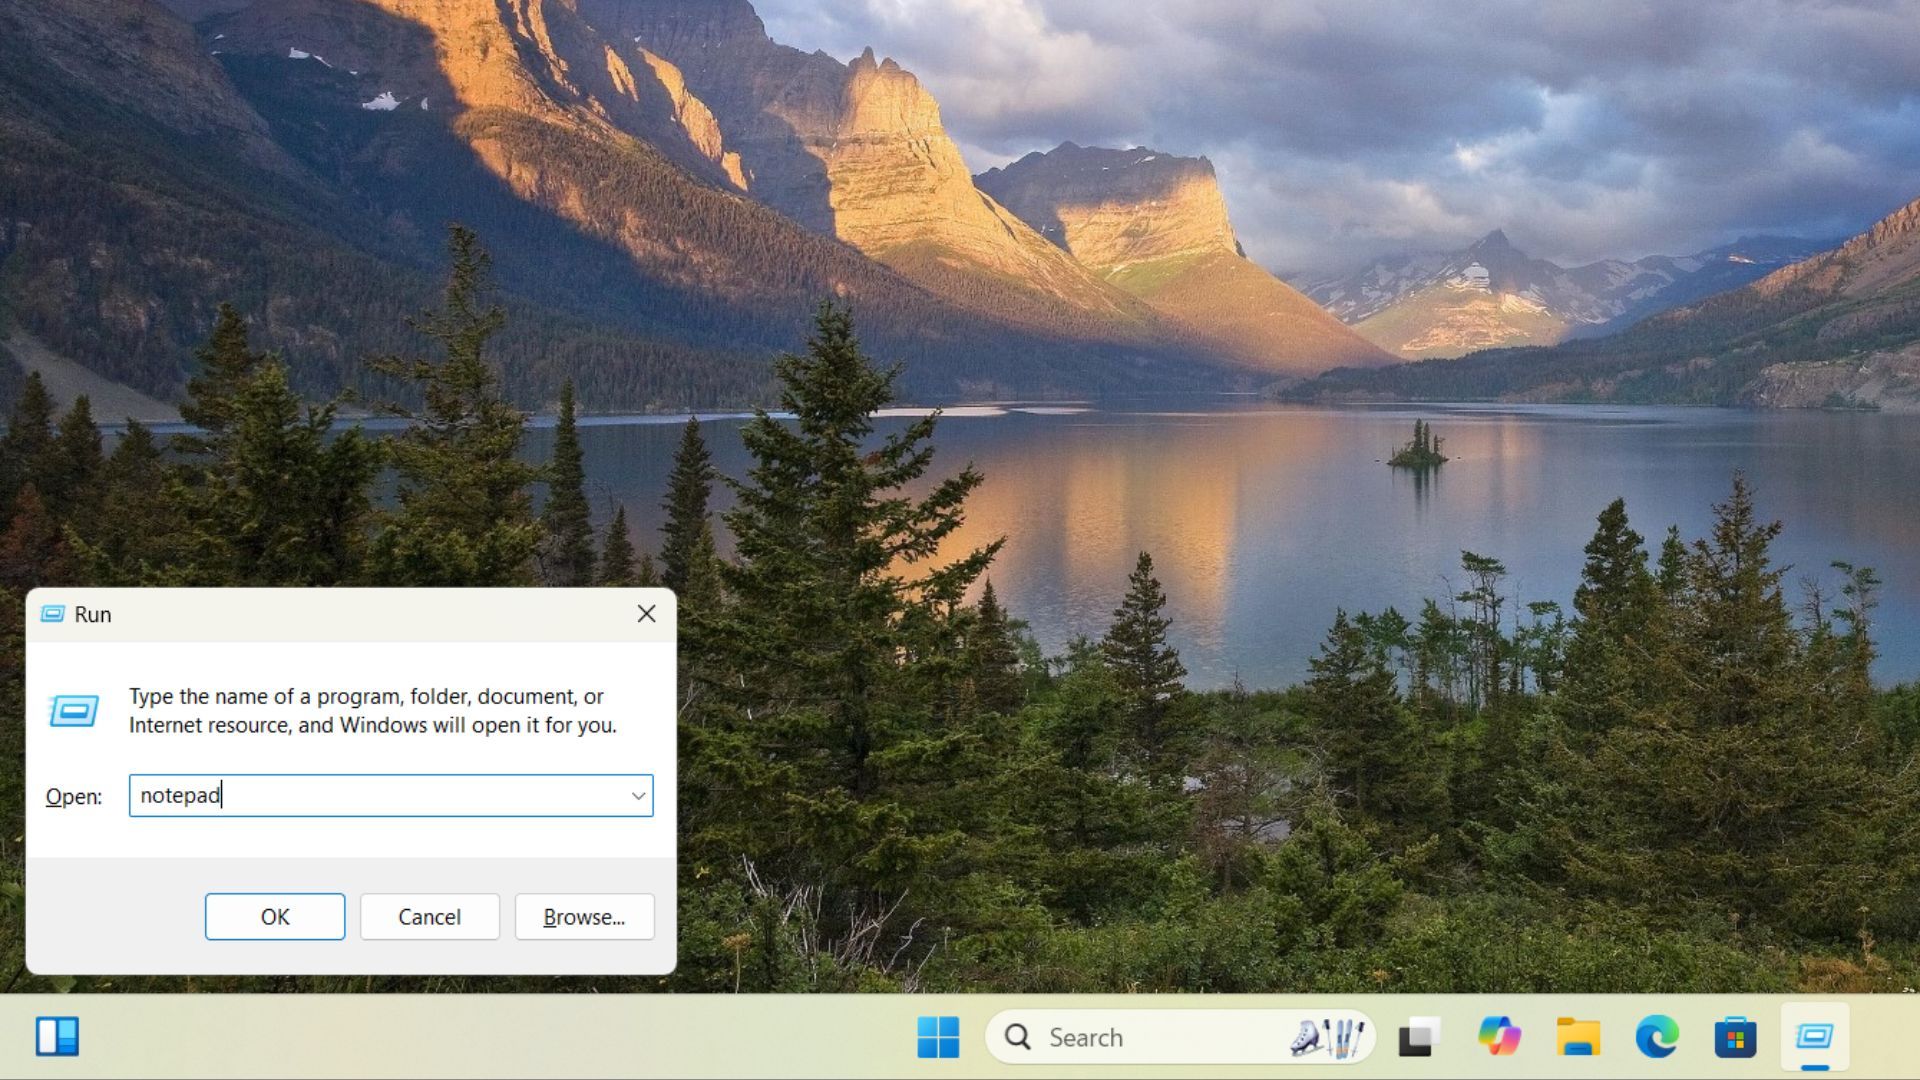Expand the Open field history dropdown

(x=639, y=796)
